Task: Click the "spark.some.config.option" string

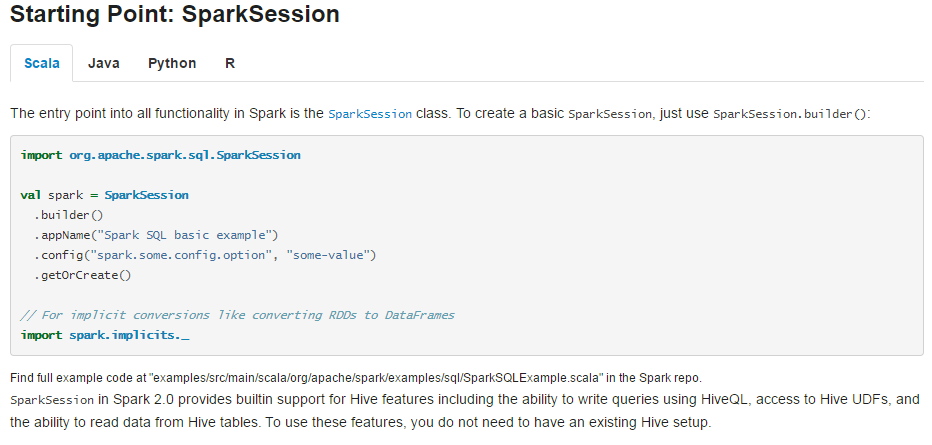Action: point(184,255)
